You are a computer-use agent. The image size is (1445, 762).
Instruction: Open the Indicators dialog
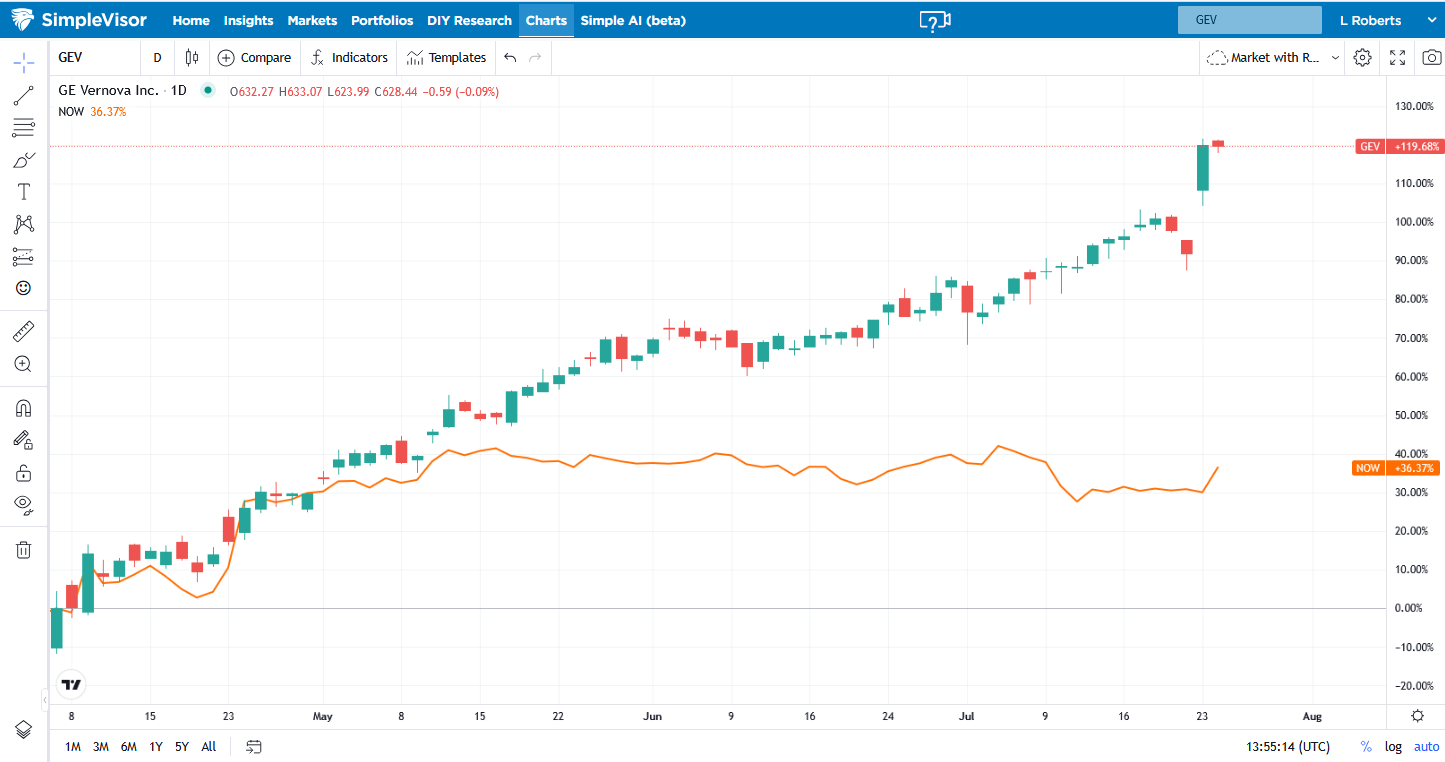348,58
